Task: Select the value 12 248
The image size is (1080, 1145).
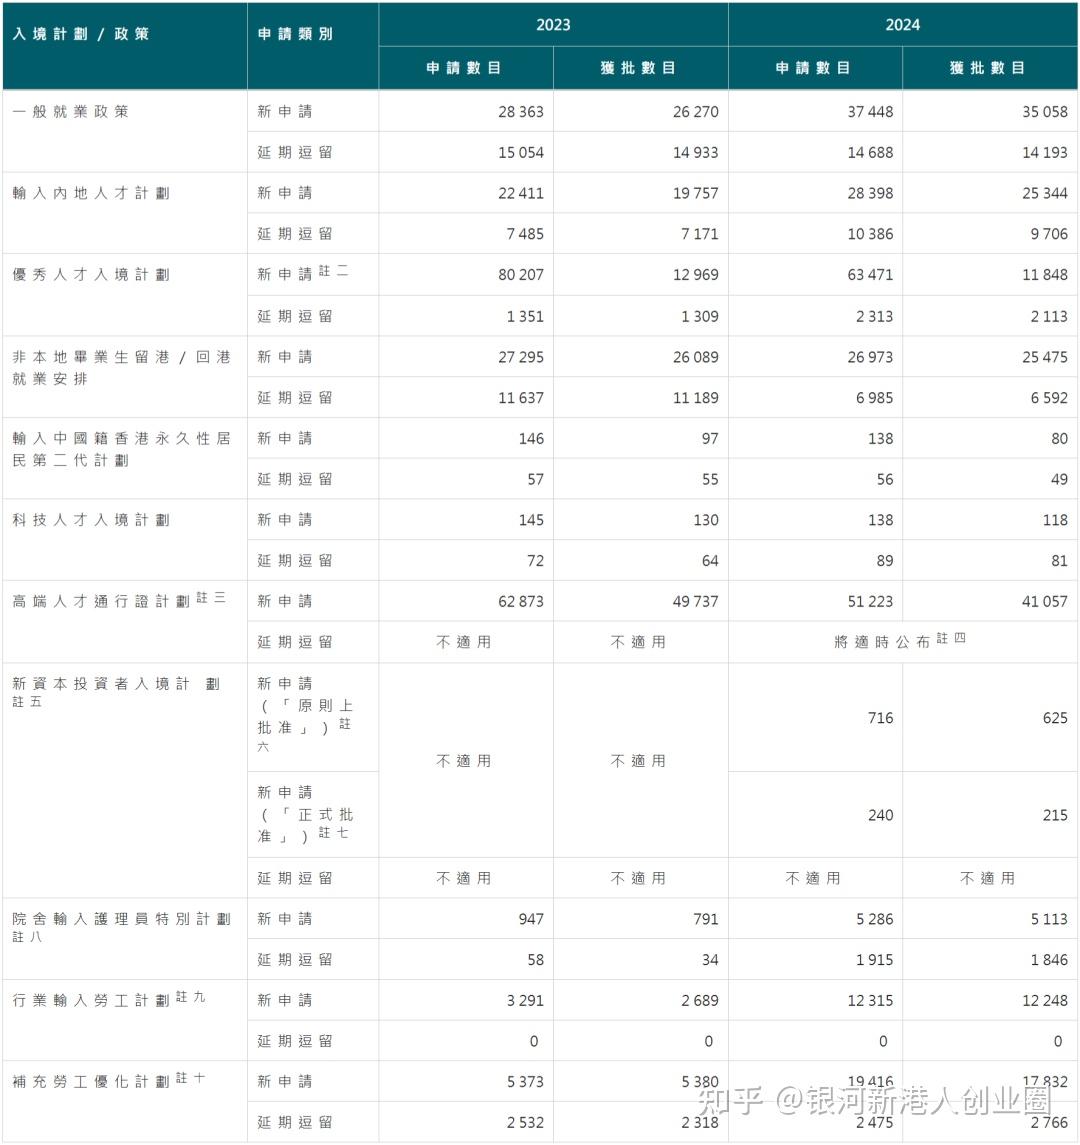Action: pyautogui.click(x=1044, y=1001)
